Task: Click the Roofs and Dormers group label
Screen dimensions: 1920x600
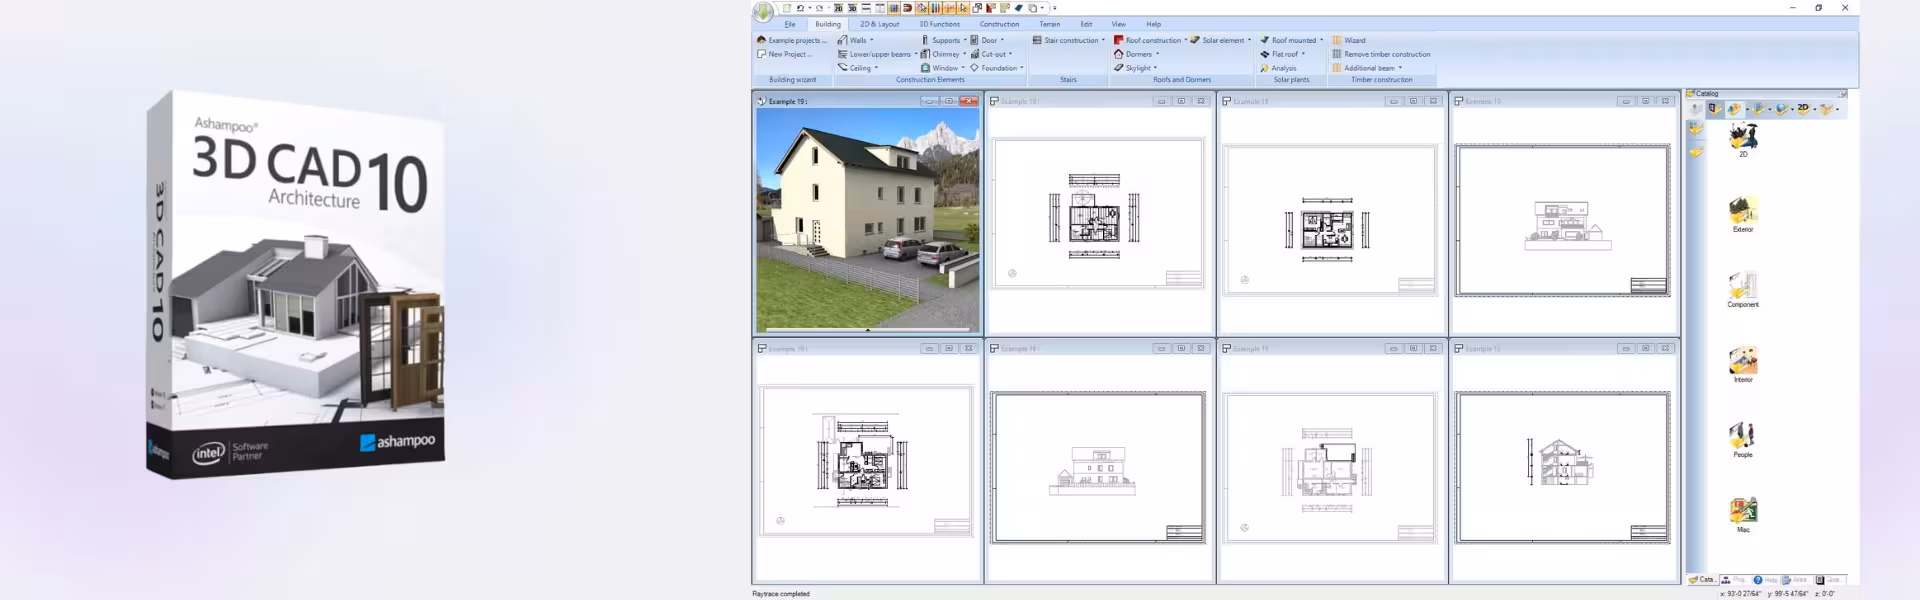Action: [x=1181, y=80]
